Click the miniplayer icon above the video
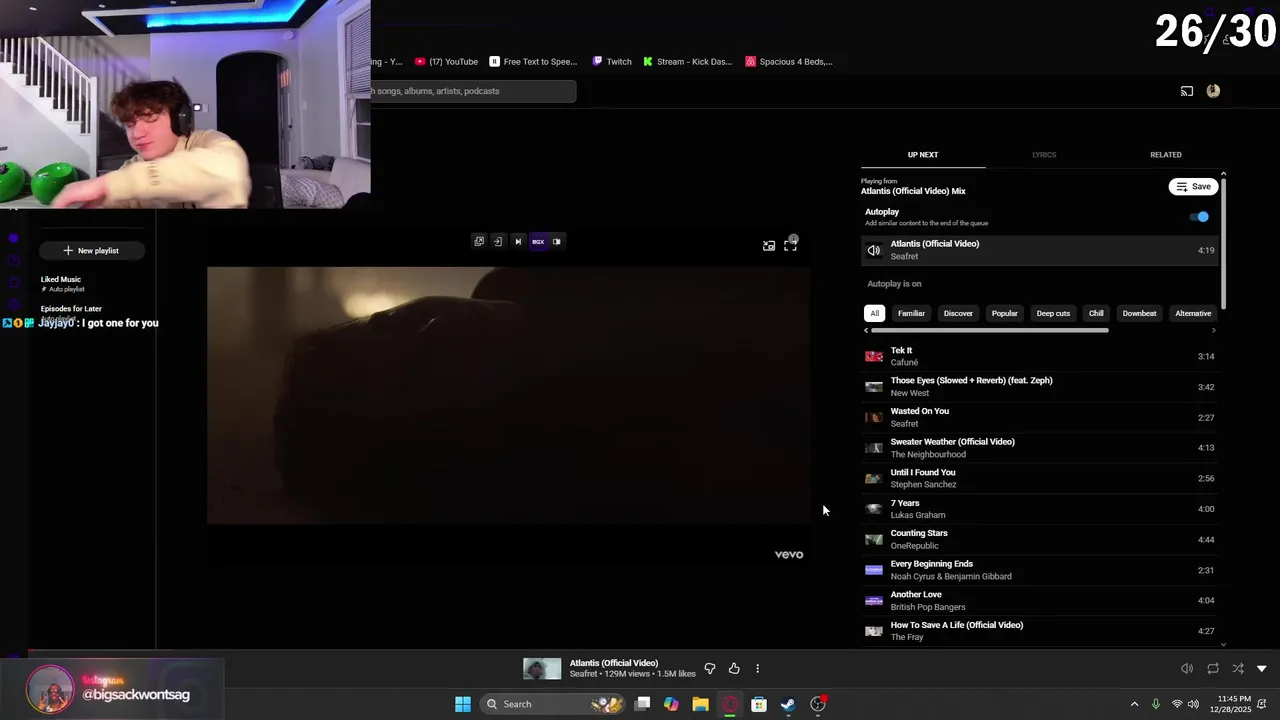The height and width of the screenshot is (720, 1280). tap(768, 245)
